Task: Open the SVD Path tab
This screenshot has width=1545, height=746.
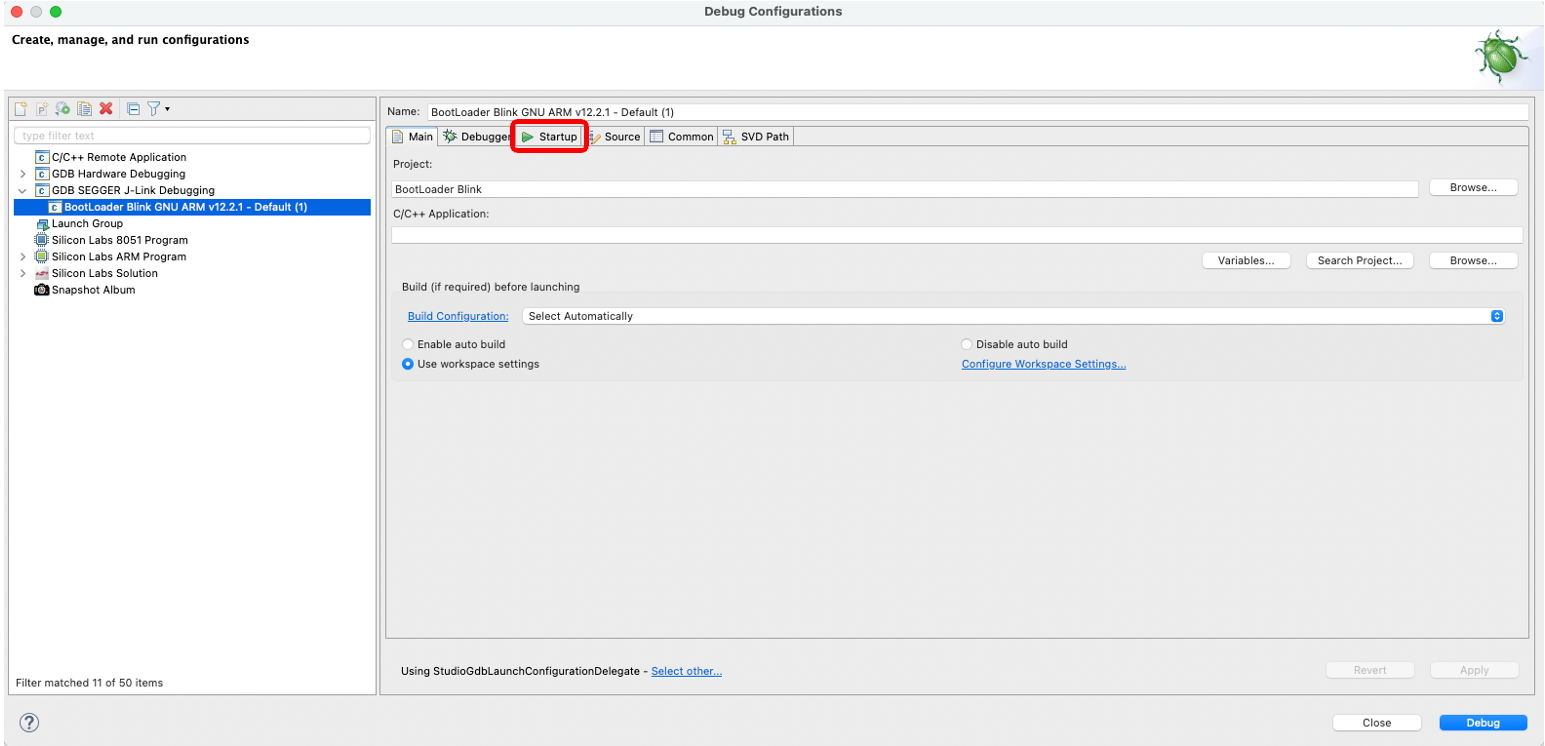Action: 756,137
